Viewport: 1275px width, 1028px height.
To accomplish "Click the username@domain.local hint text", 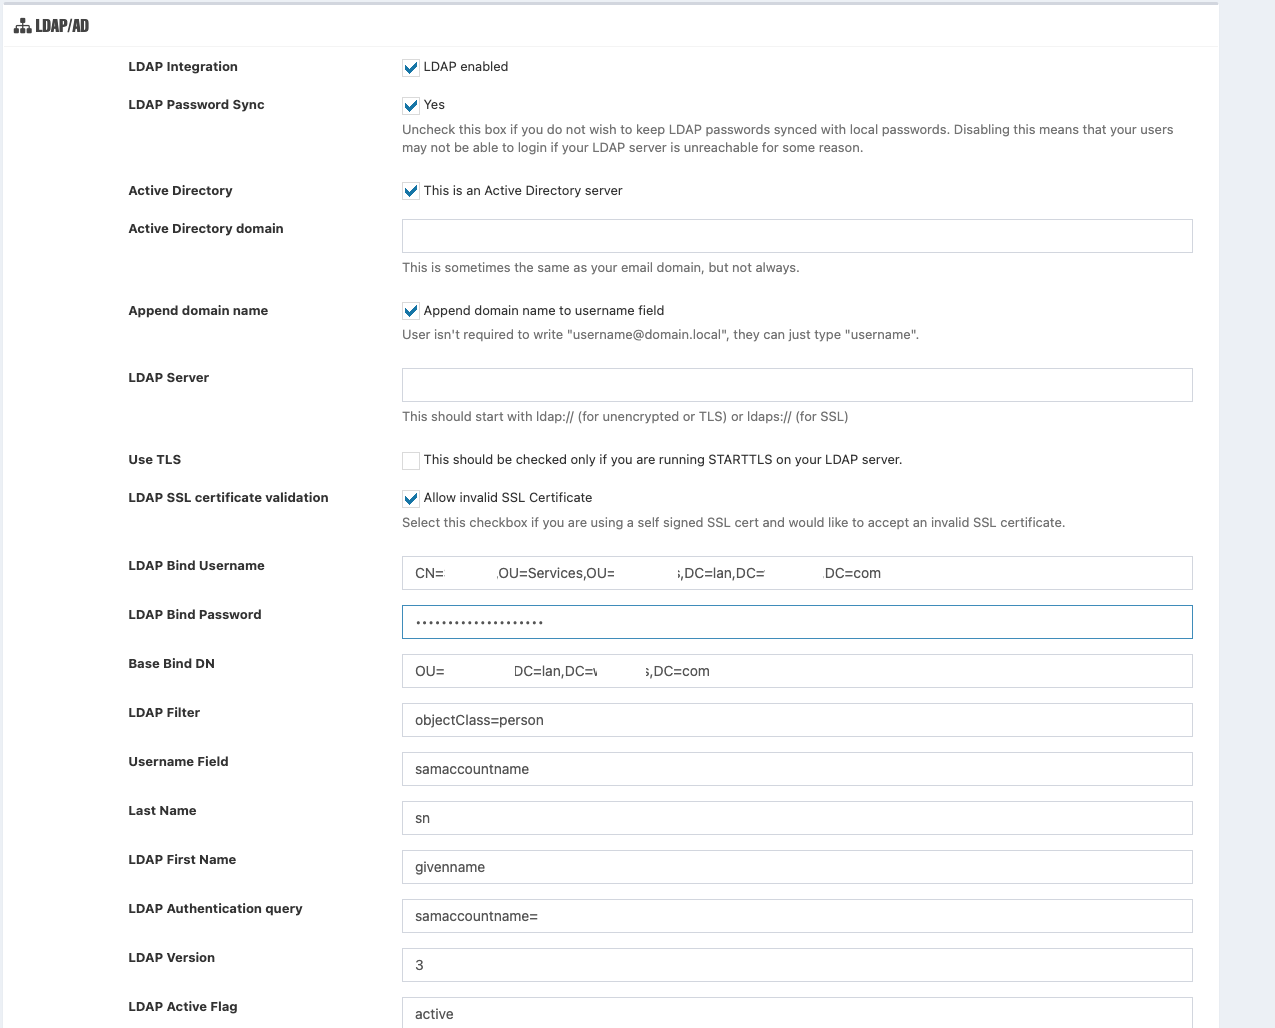I will 660,335.
